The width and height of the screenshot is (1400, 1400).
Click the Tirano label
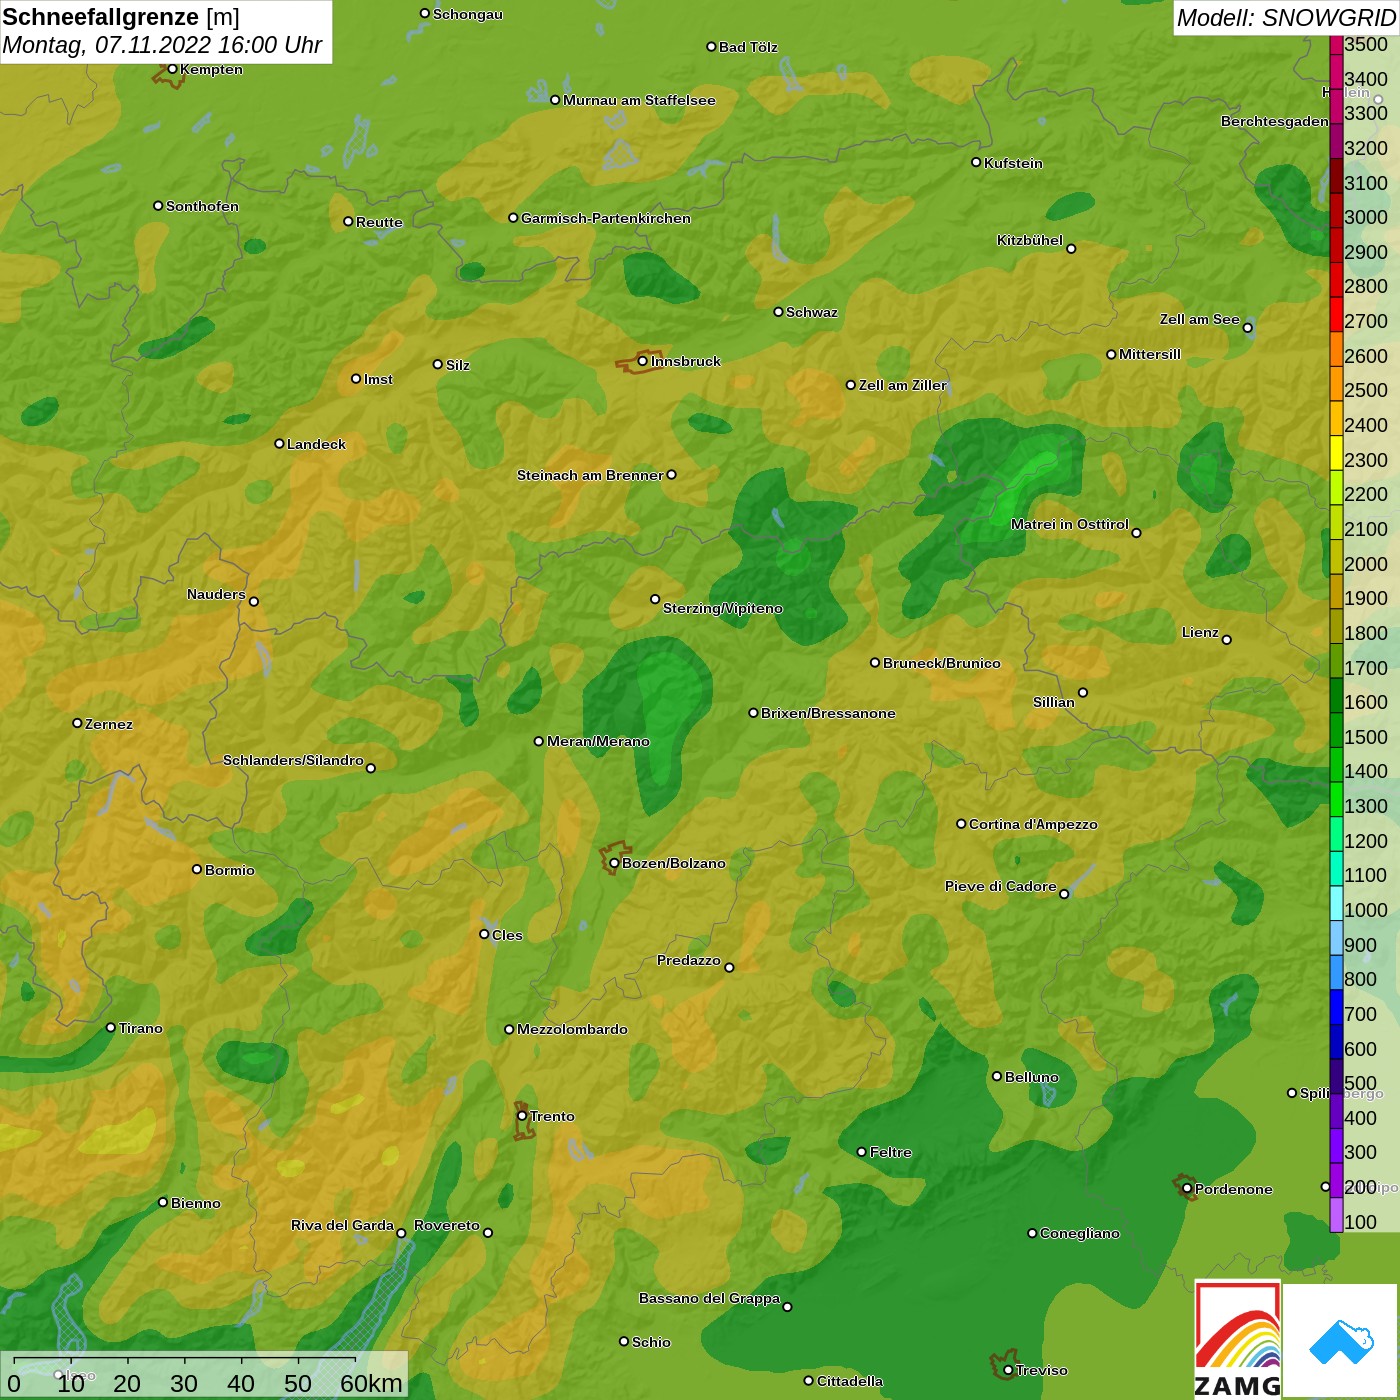pos(141,1028)
